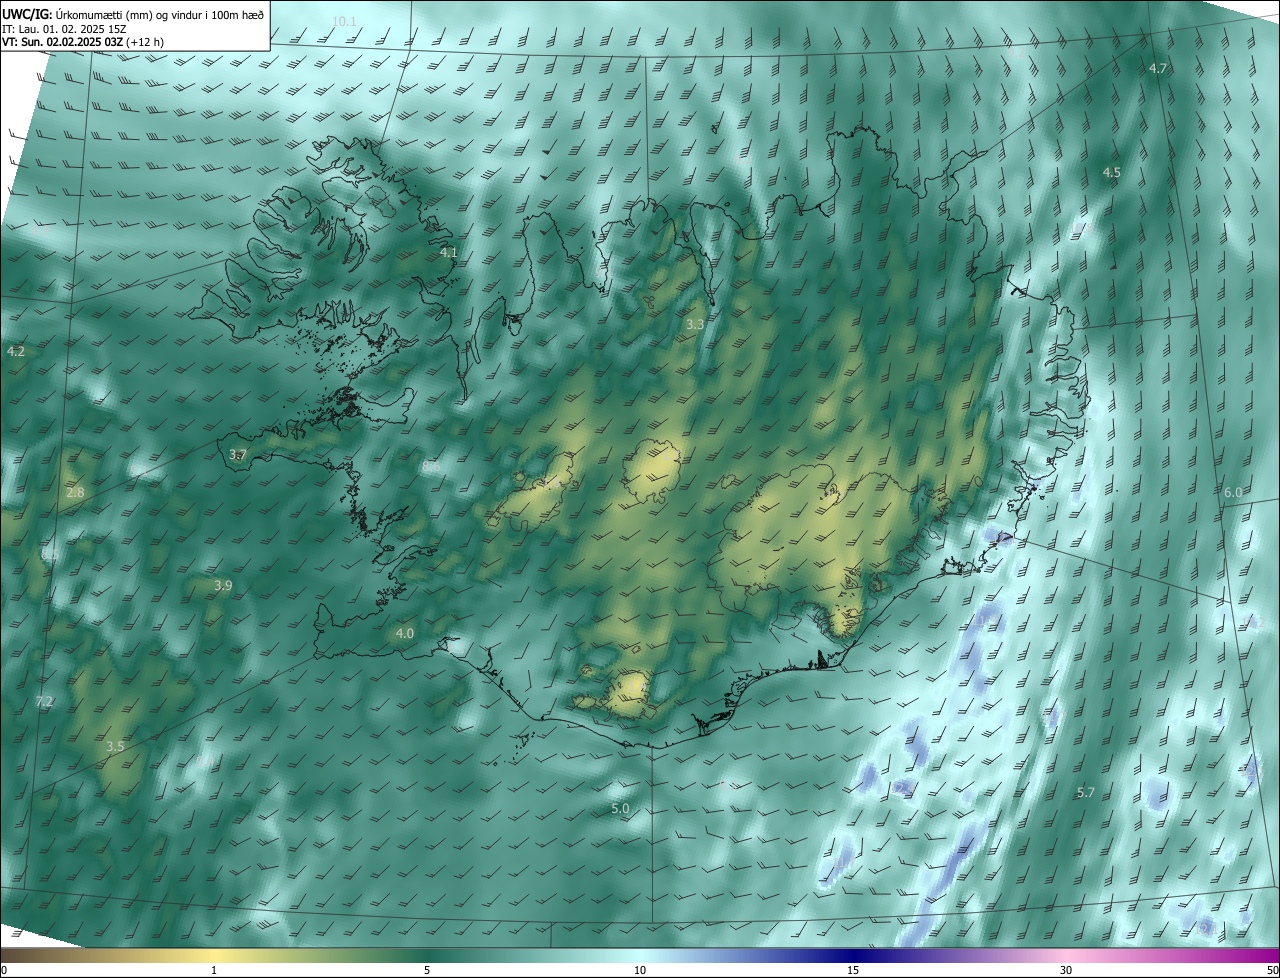1280x978 pixels.
Task: Click the valid time line 'VT: Sun. 02.02.2025 03Z'
Action: click(x=62, y=42)
